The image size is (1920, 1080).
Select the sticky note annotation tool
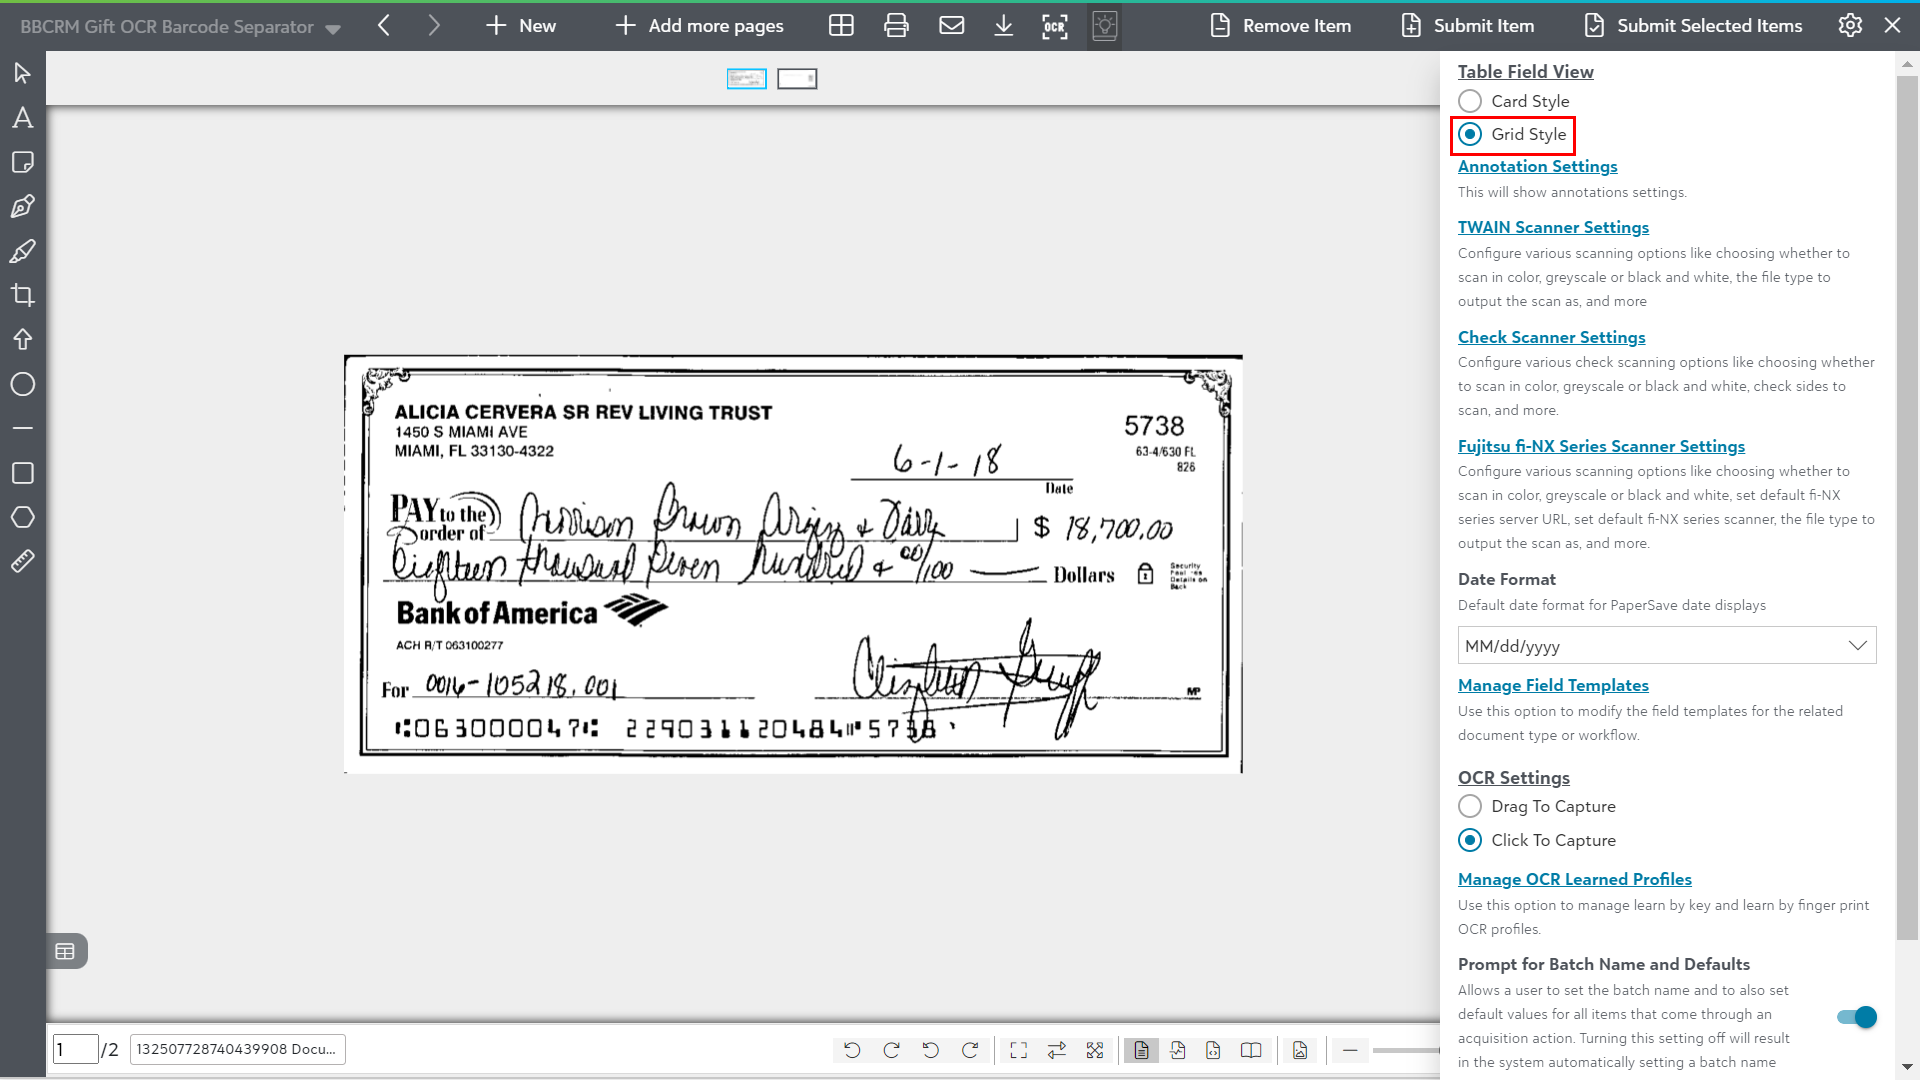point(22,162)
